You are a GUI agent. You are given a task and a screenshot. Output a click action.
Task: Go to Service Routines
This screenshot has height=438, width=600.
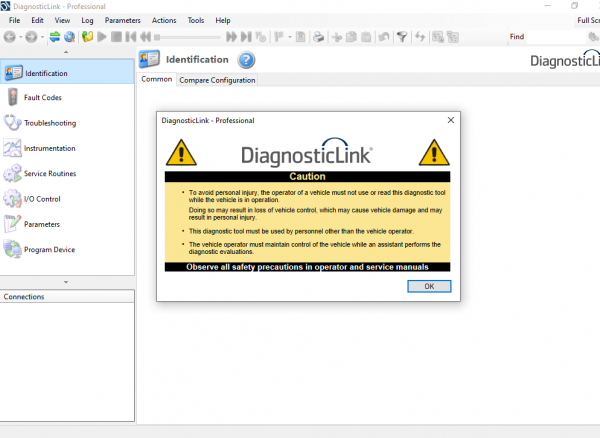click(50, 174)
